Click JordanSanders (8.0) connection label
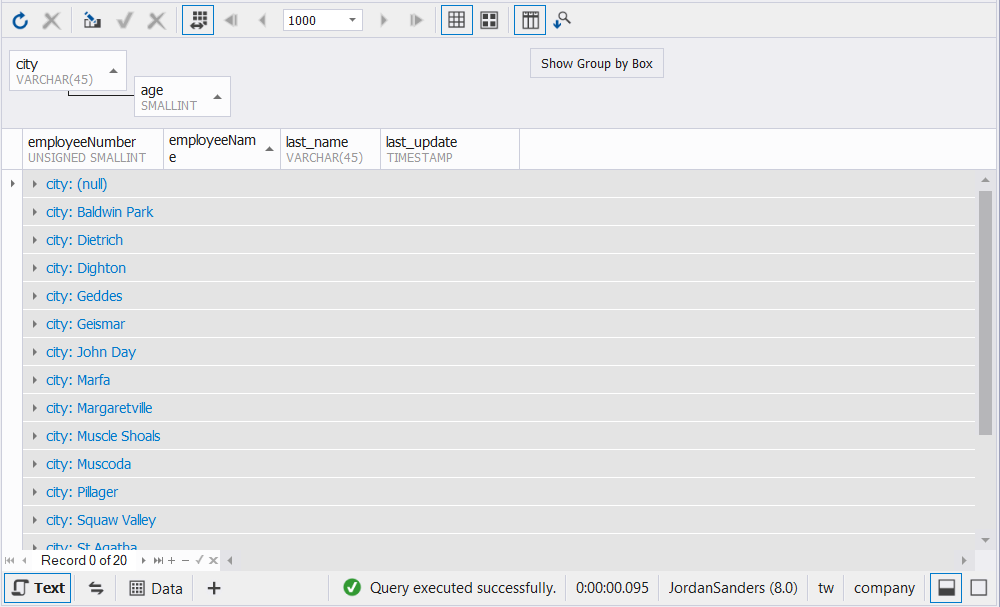The height and width of the screenshot is (607, 1000). coord(732,588)
